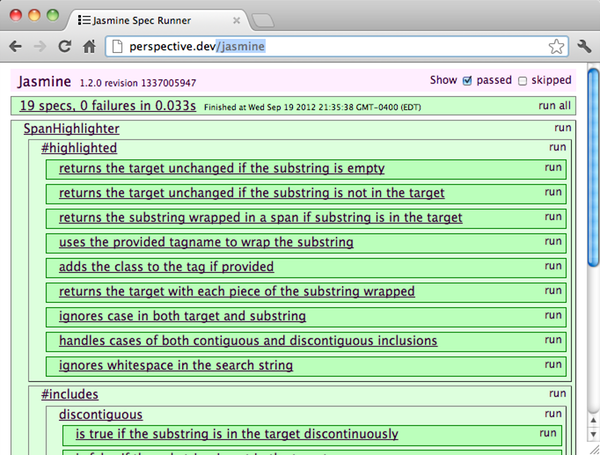Image resolution: width=600 pixels, height=455 pixels.
Task: Click the Jasmine title heading
Action: [44, 82]
